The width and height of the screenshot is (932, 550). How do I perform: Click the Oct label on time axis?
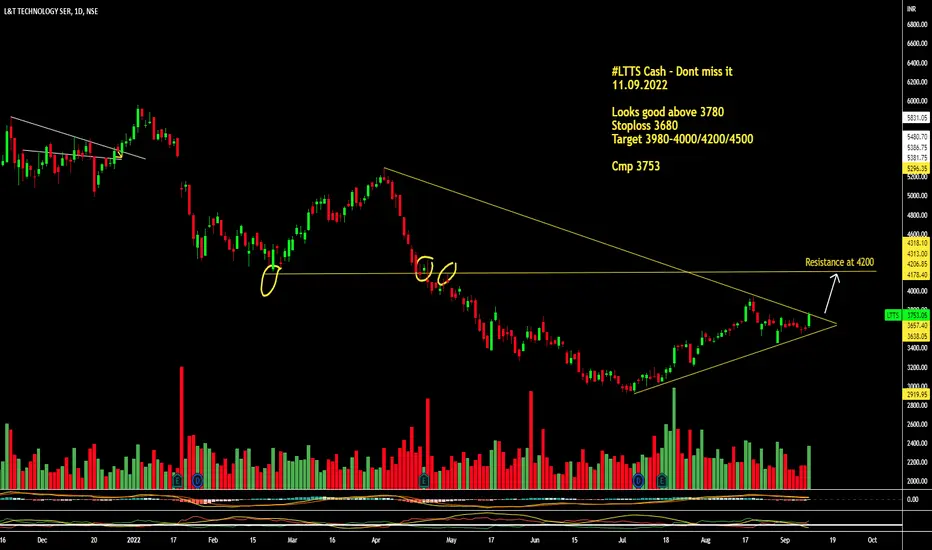pyautogui.click(x=872, y=540)
